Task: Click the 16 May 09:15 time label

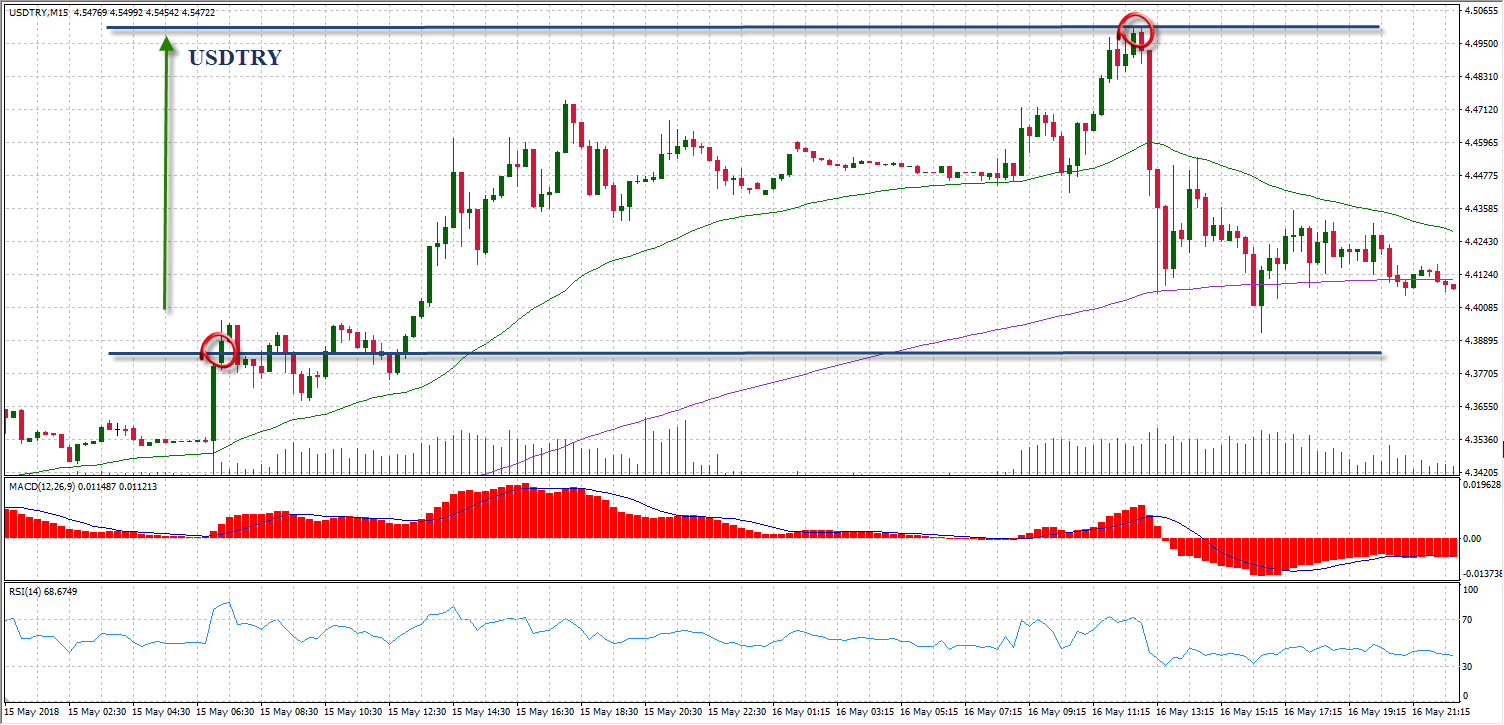Action: coord(1057,712)
